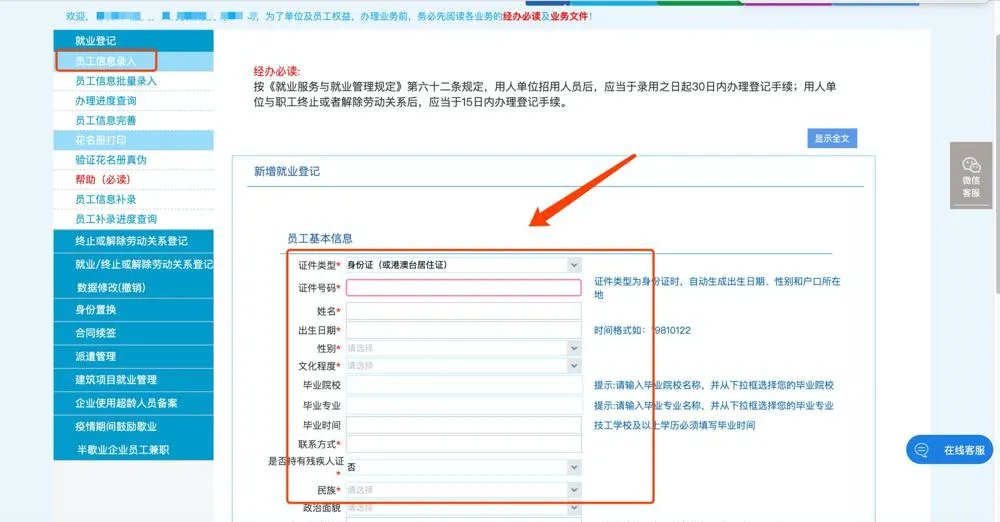Open the 文化程度 dropdown
Image resolution: width=1000 pixels, height=522 pixels.
(464, 366)
